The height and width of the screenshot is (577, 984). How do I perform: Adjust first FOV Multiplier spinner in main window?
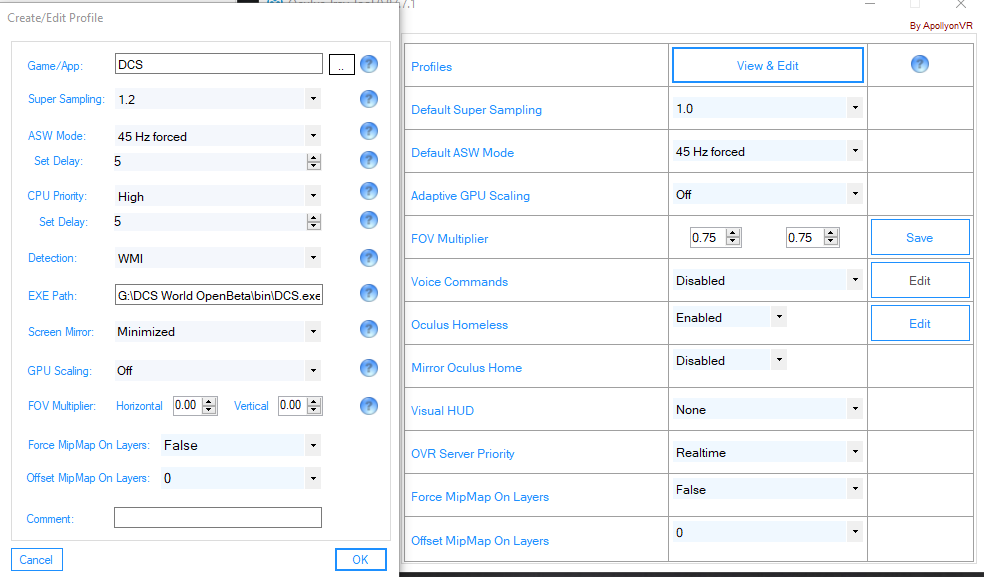click(x=733, y=237)
